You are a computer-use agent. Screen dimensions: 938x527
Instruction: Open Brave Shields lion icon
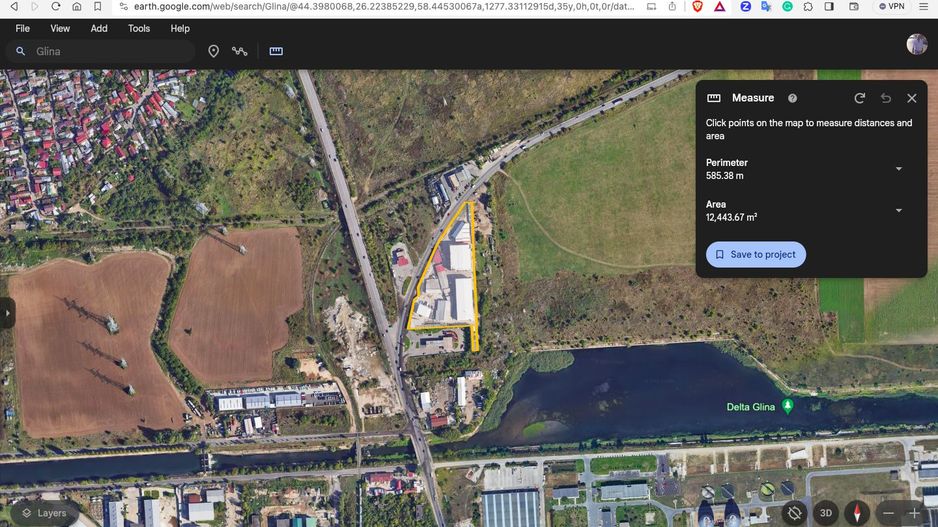(698, 7)
